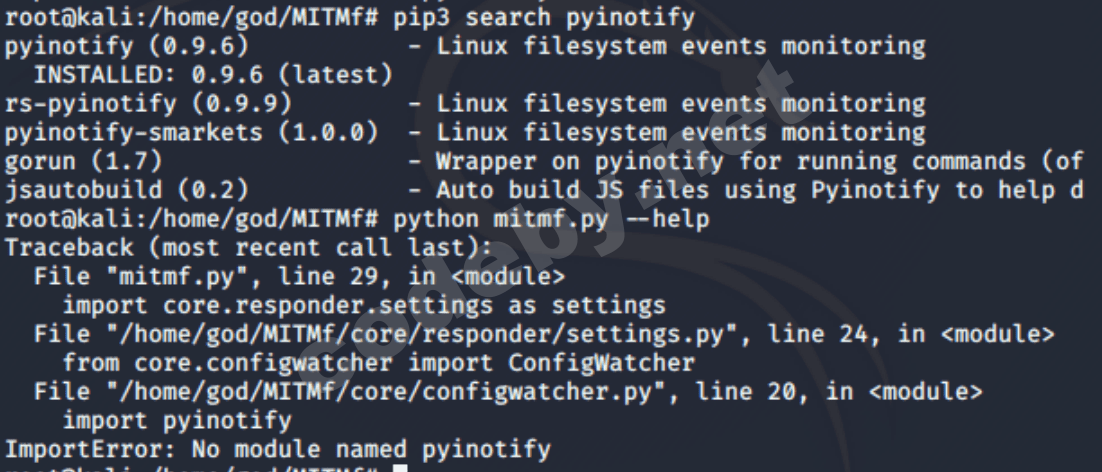1102x472 pixels.
Task: Click the terminal cursor block at bottom prompt
Action: coord(400,466)
